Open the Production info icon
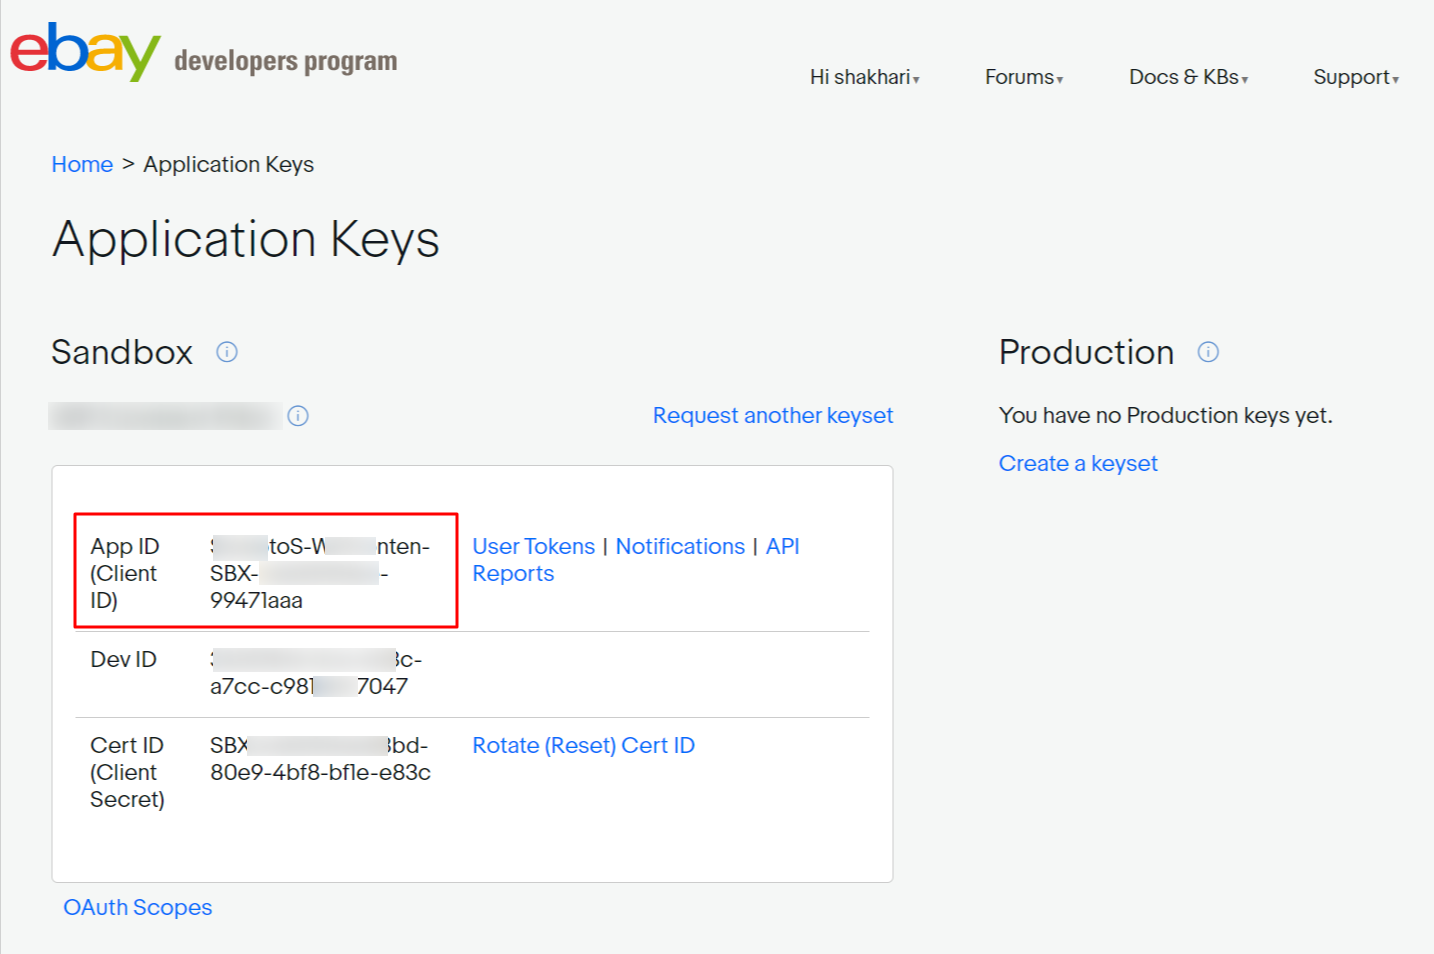The width and height of the screenshot is (1434, 954). coord(1208,352)
